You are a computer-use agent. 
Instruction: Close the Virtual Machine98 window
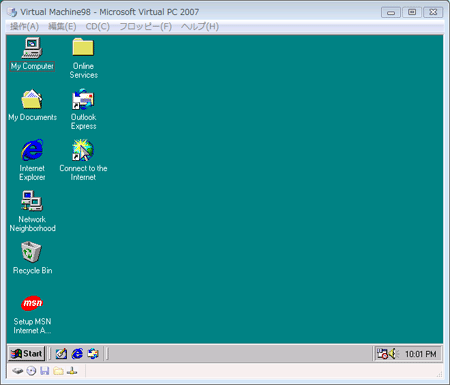click(433, 12)
